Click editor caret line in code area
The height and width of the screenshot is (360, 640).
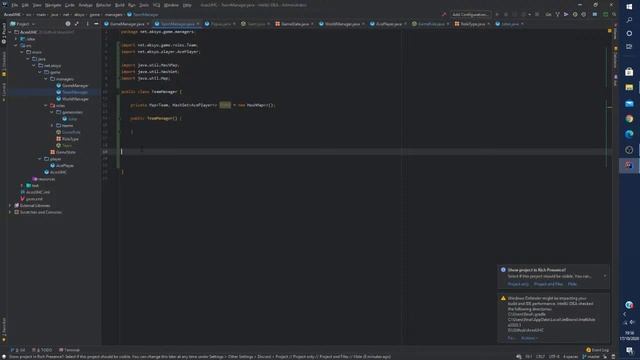coord(363,151)
